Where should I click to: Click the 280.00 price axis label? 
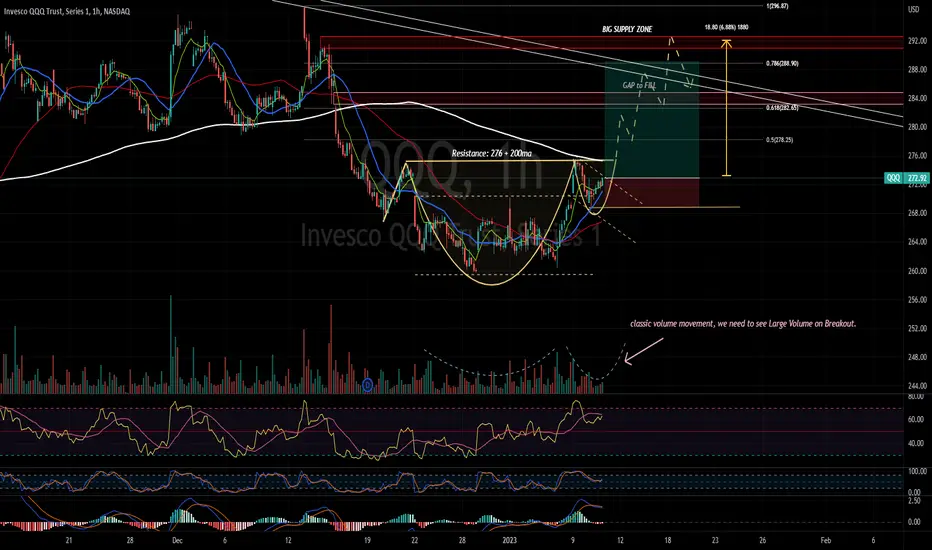(918, 127)
